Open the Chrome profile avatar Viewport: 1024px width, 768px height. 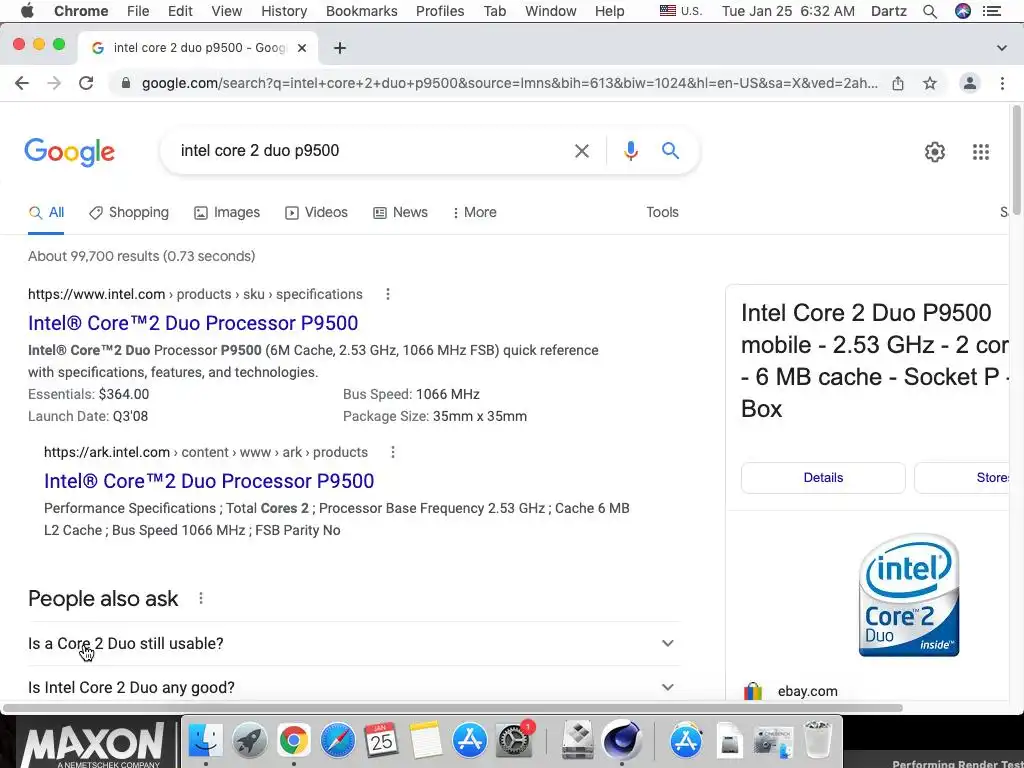coord(970,83)
